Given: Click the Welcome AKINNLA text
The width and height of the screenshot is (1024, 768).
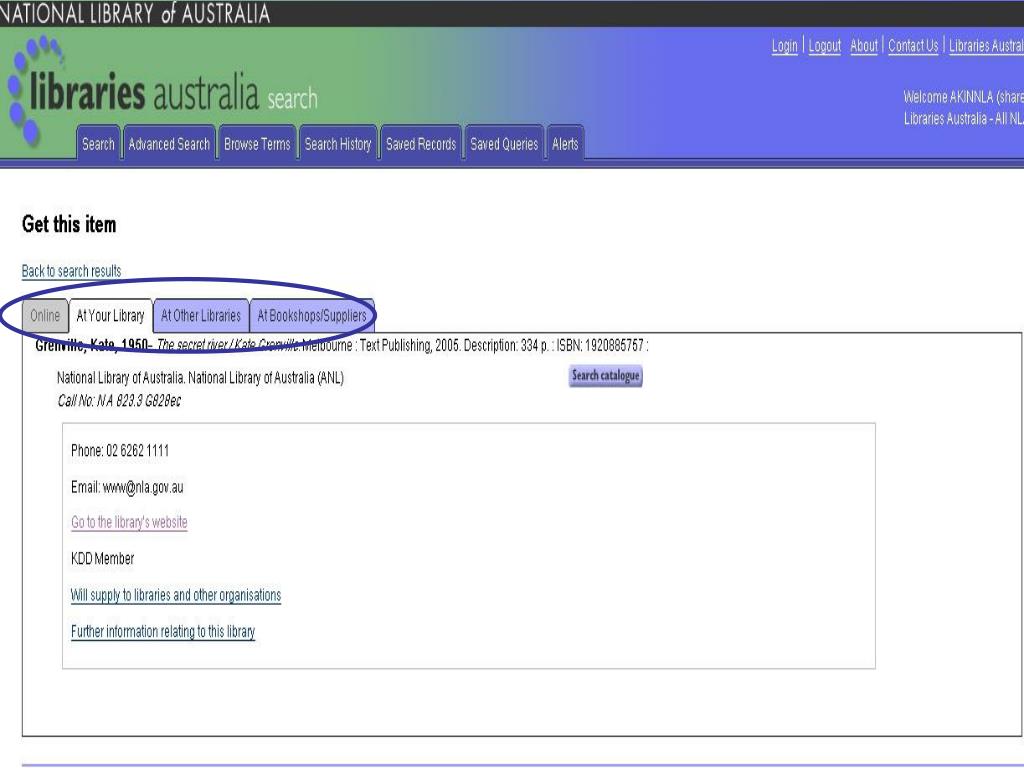Looking at the screenshot, I should pyautogui.click(x=963, y=97).
